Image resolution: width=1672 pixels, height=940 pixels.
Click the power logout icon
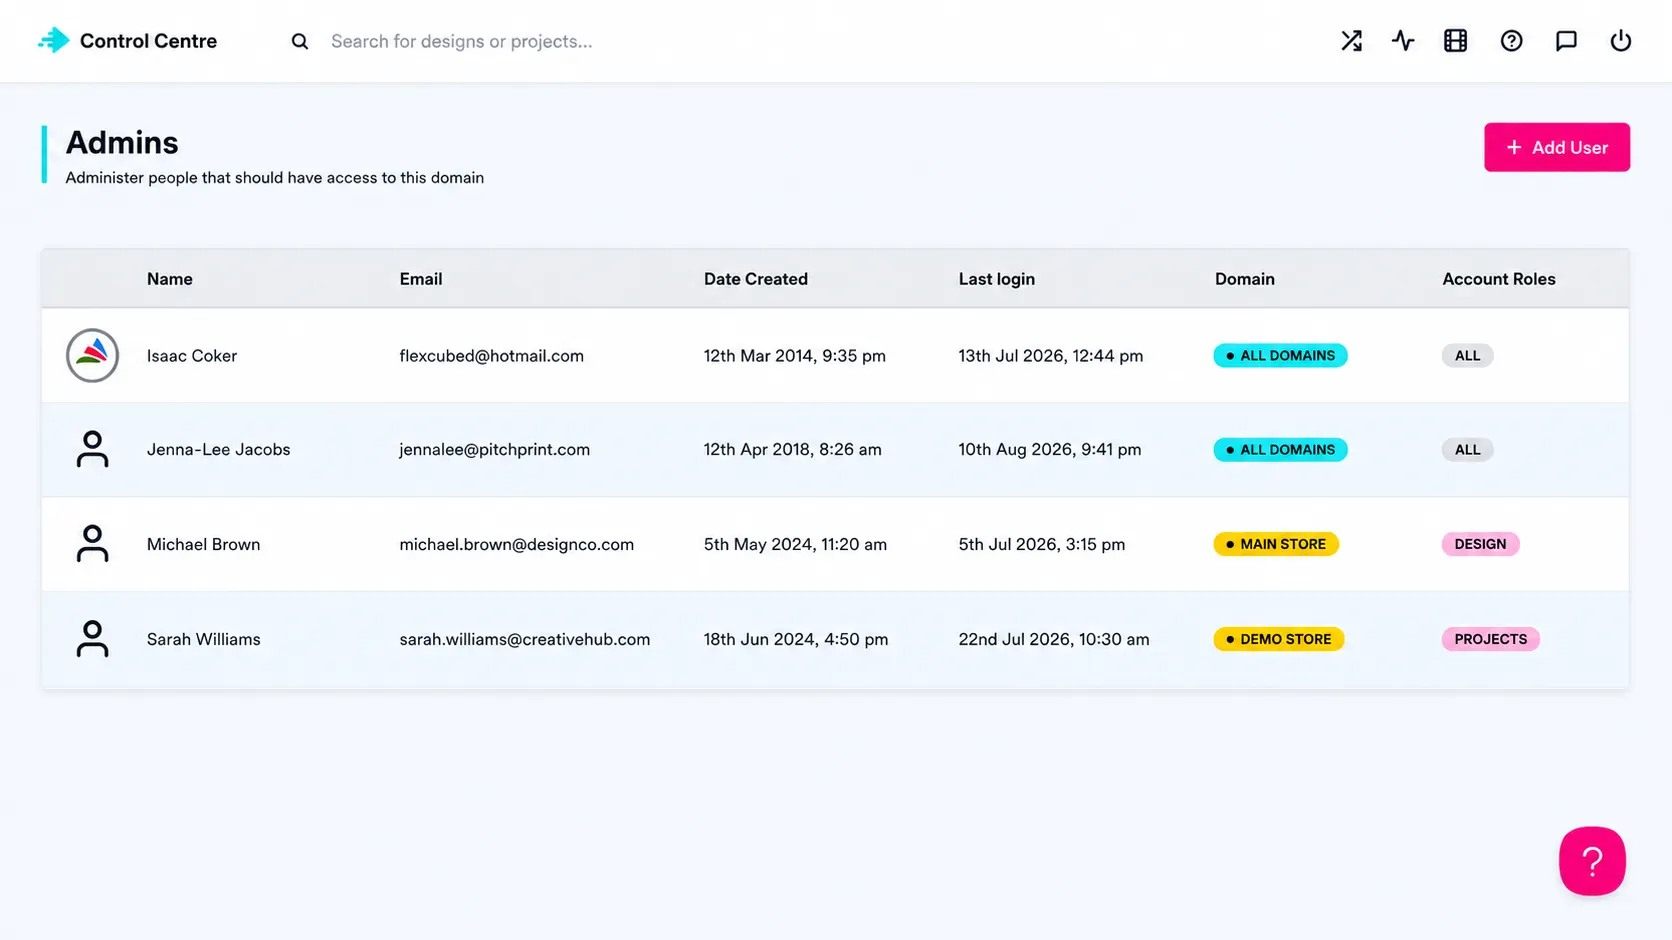(1620, 41)
